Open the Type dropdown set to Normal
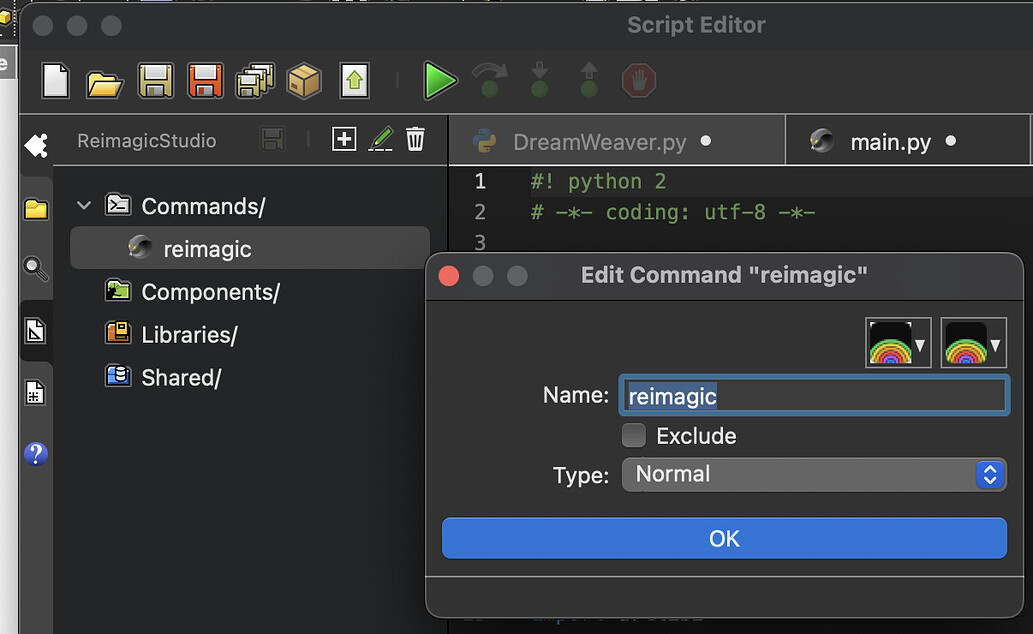 813,474
